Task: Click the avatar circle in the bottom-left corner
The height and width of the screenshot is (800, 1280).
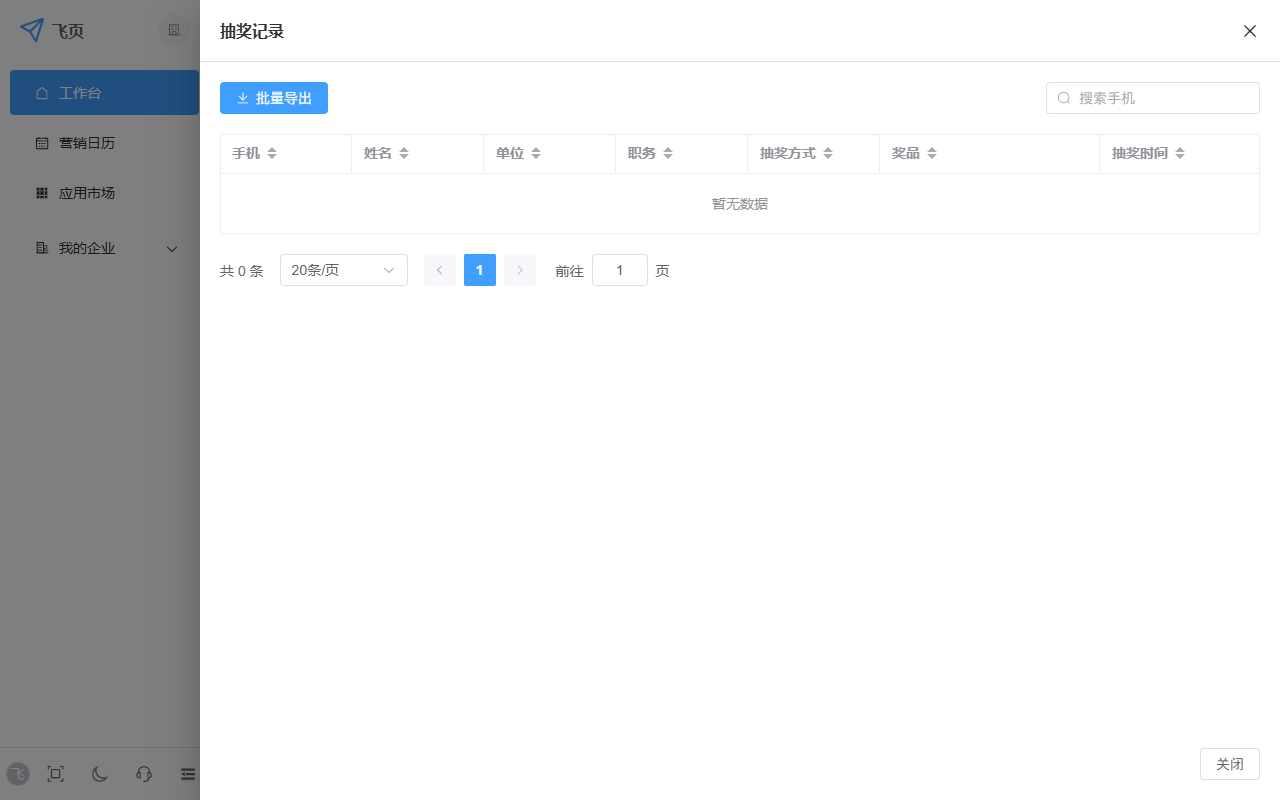Action: pos(17,774)
